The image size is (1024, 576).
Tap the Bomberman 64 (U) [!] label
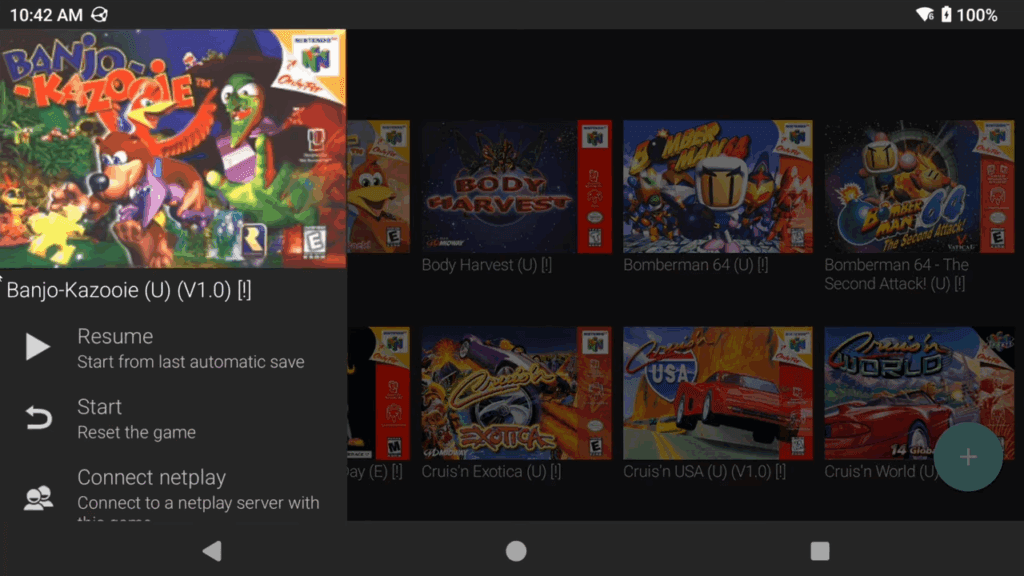click(696, 265)
